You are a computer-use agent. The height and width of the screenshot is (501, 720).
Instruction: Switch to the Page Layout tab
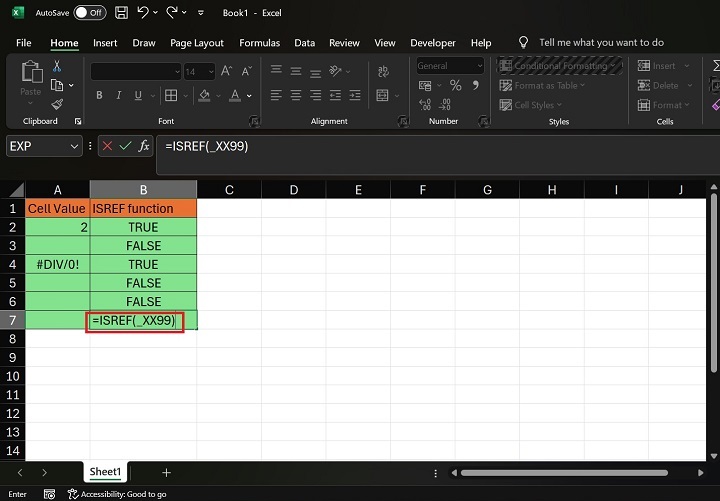(x=197, y=43)
